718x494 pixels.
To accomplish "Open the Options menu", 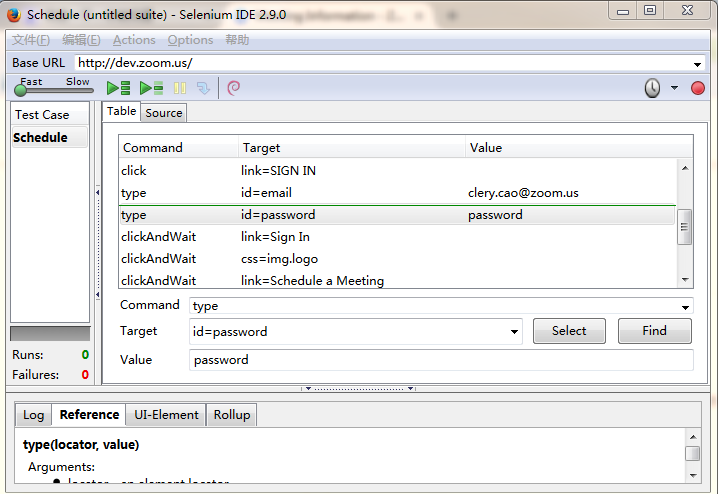I will click(x=190, y=40).
